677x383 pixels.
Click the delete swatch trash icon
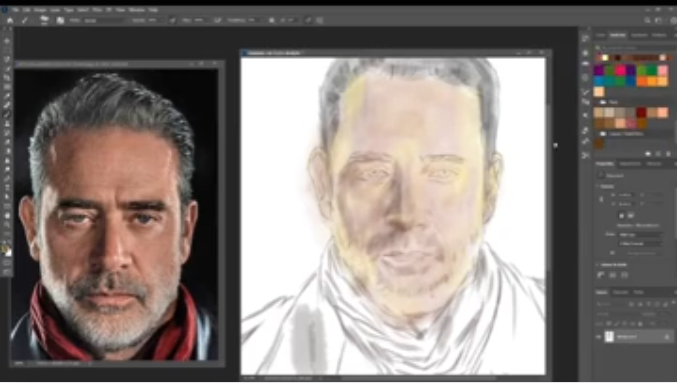tap(668, 154)
